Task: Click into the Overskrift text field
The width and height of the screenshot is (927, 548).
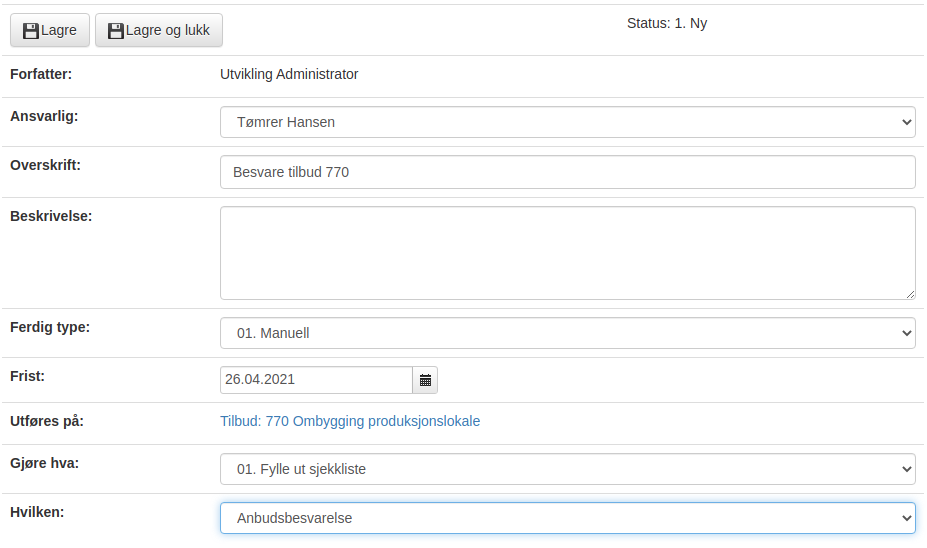Action: pos(568,172)
